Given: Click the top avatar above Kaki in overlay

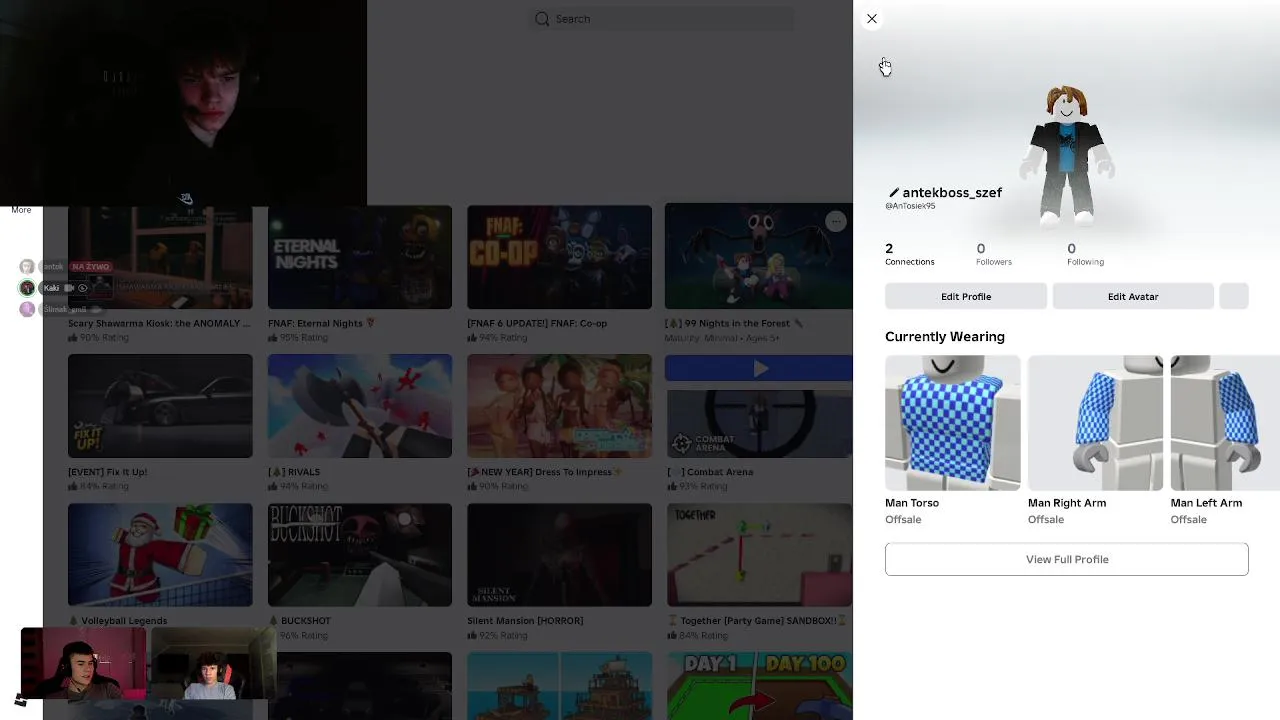Looking at the screenshot, I should tap(27, 267).
